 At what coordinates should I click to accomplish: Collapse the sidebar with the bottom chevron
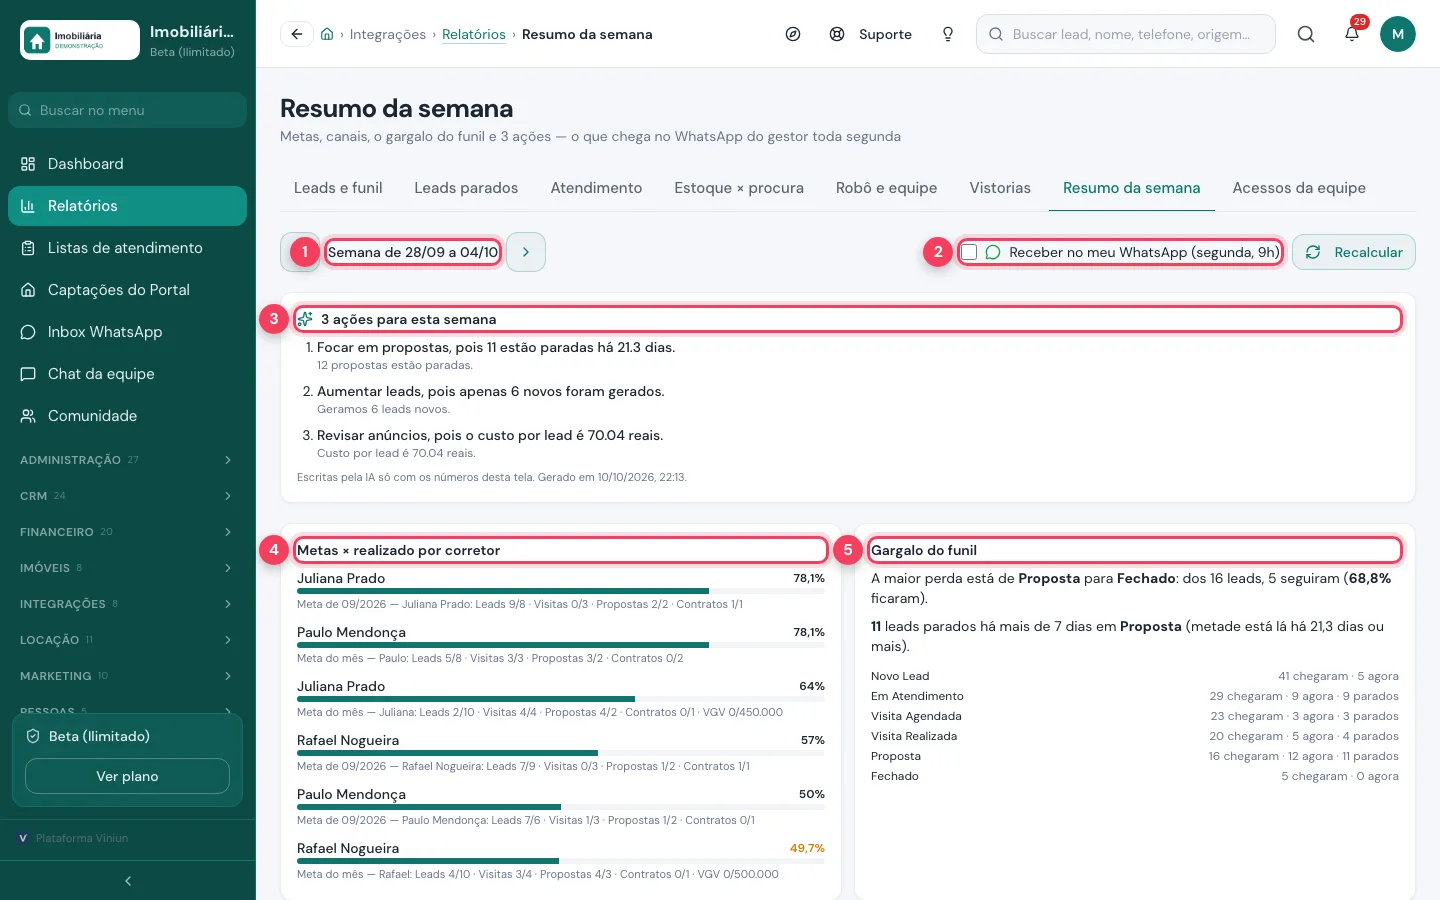click(x=128, y=881)
